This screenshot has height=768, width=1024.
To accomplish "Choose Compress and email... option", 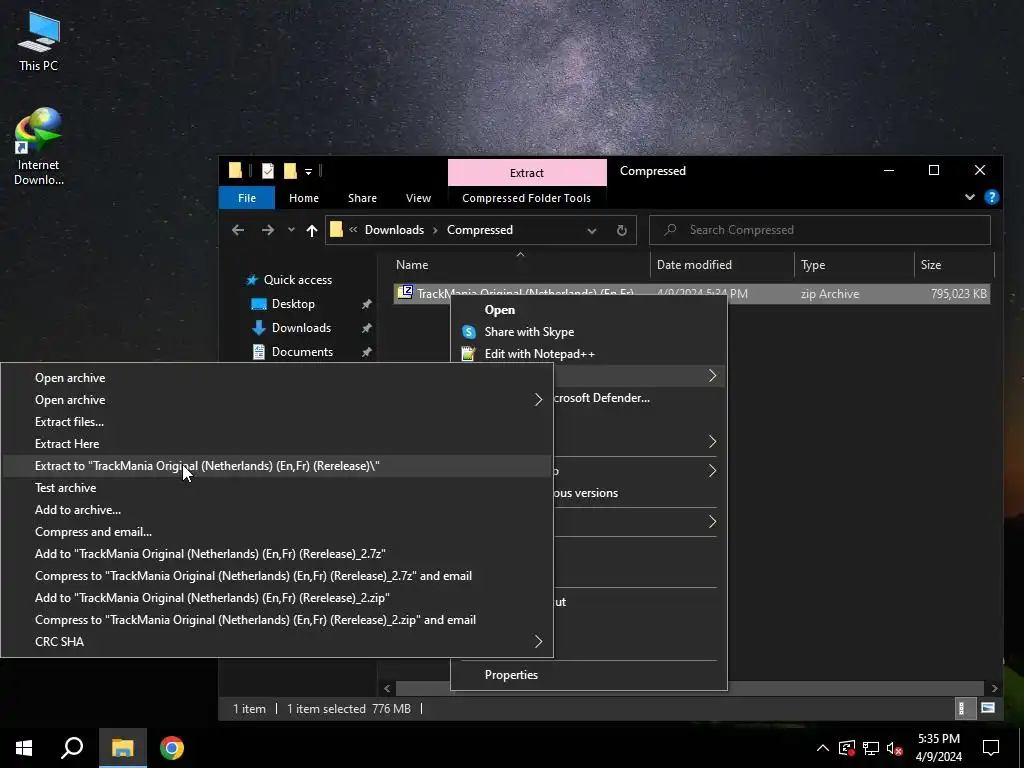I will 277,532.
